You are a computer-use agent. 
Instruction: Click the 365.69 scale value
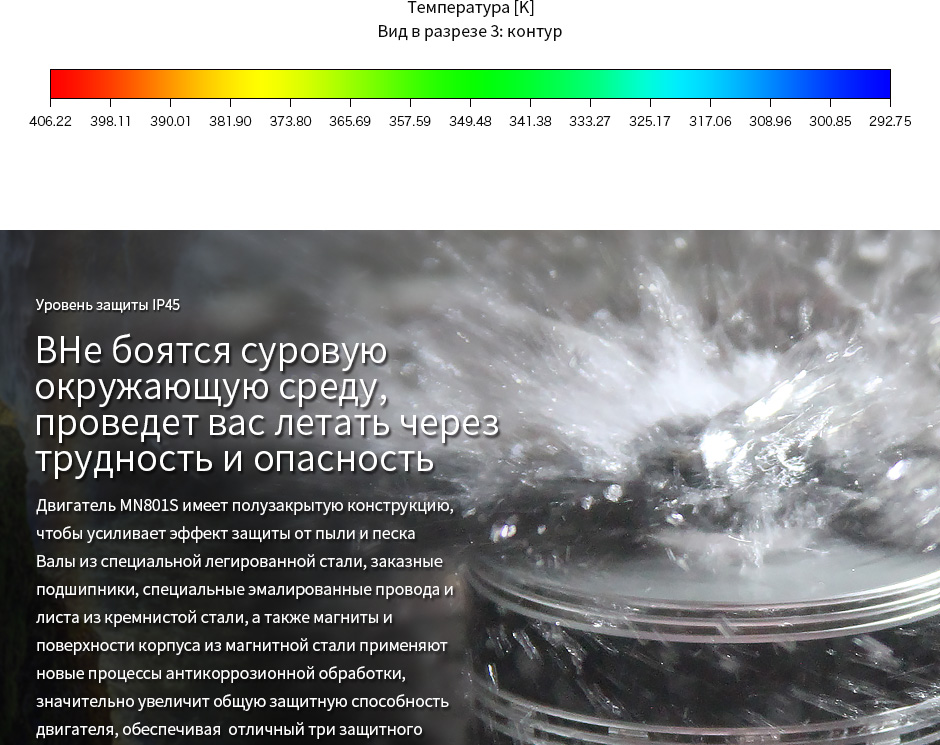point(350,121)
